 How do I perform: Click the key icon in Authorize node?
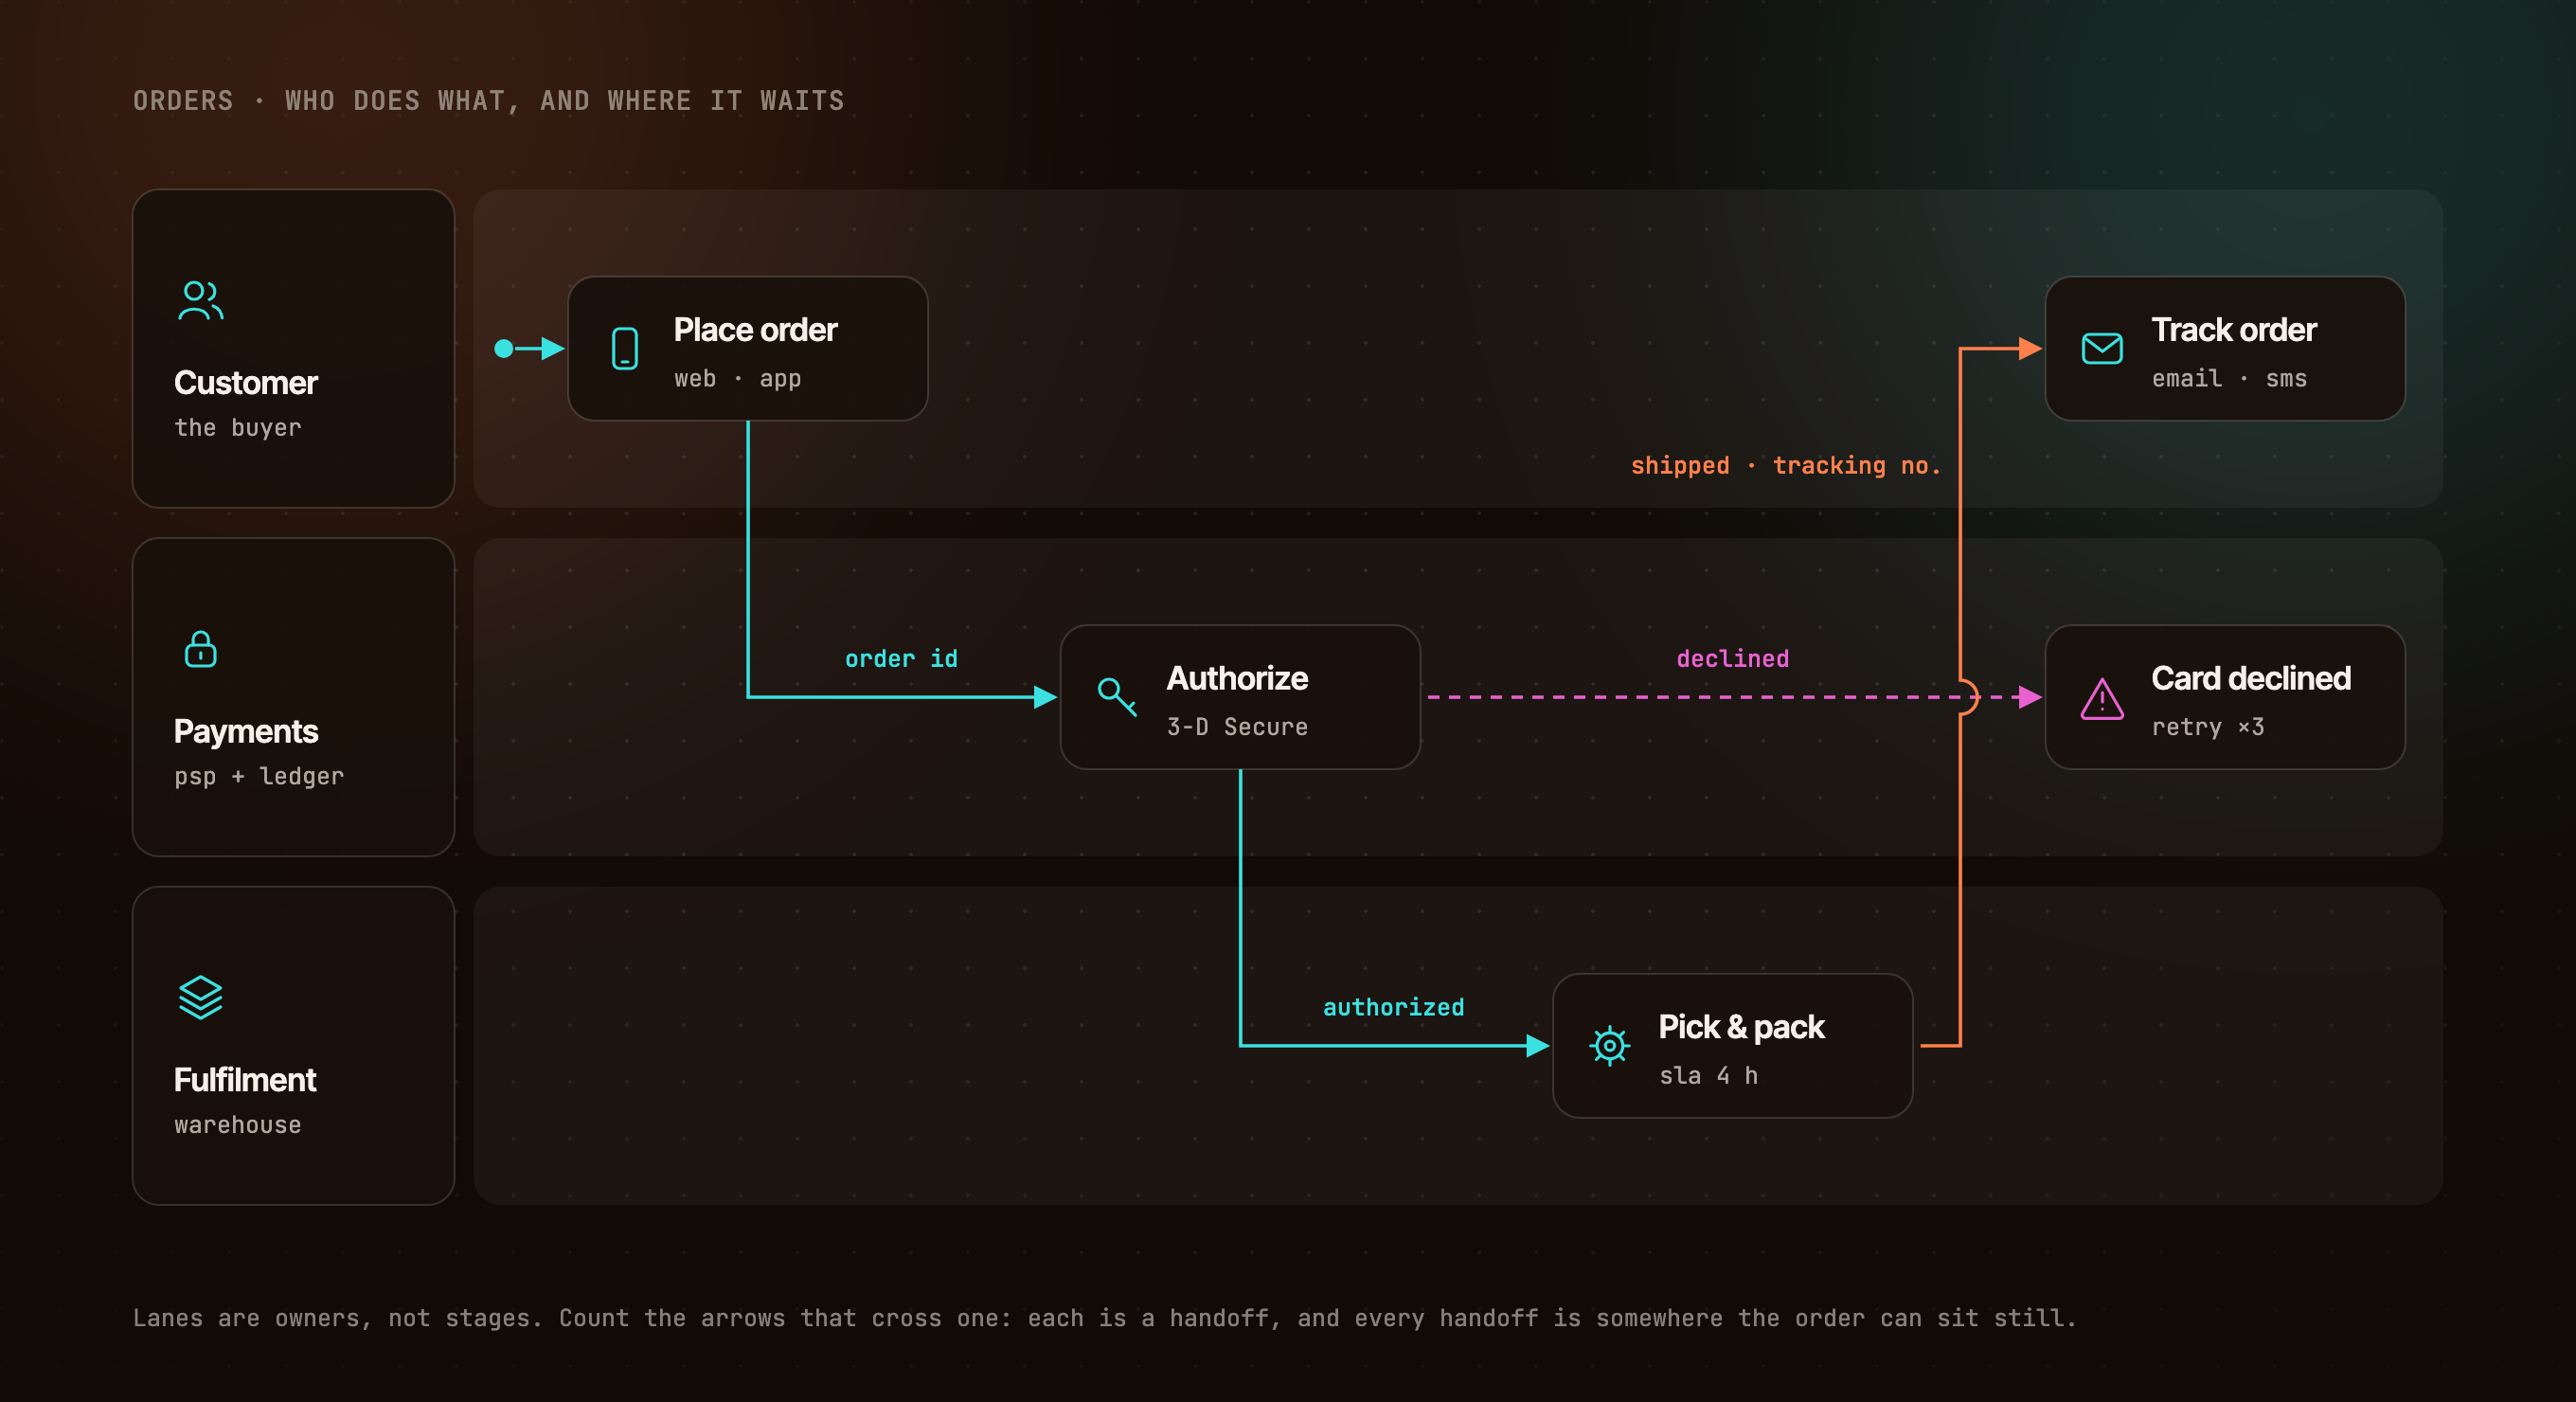coord(1117,696)
